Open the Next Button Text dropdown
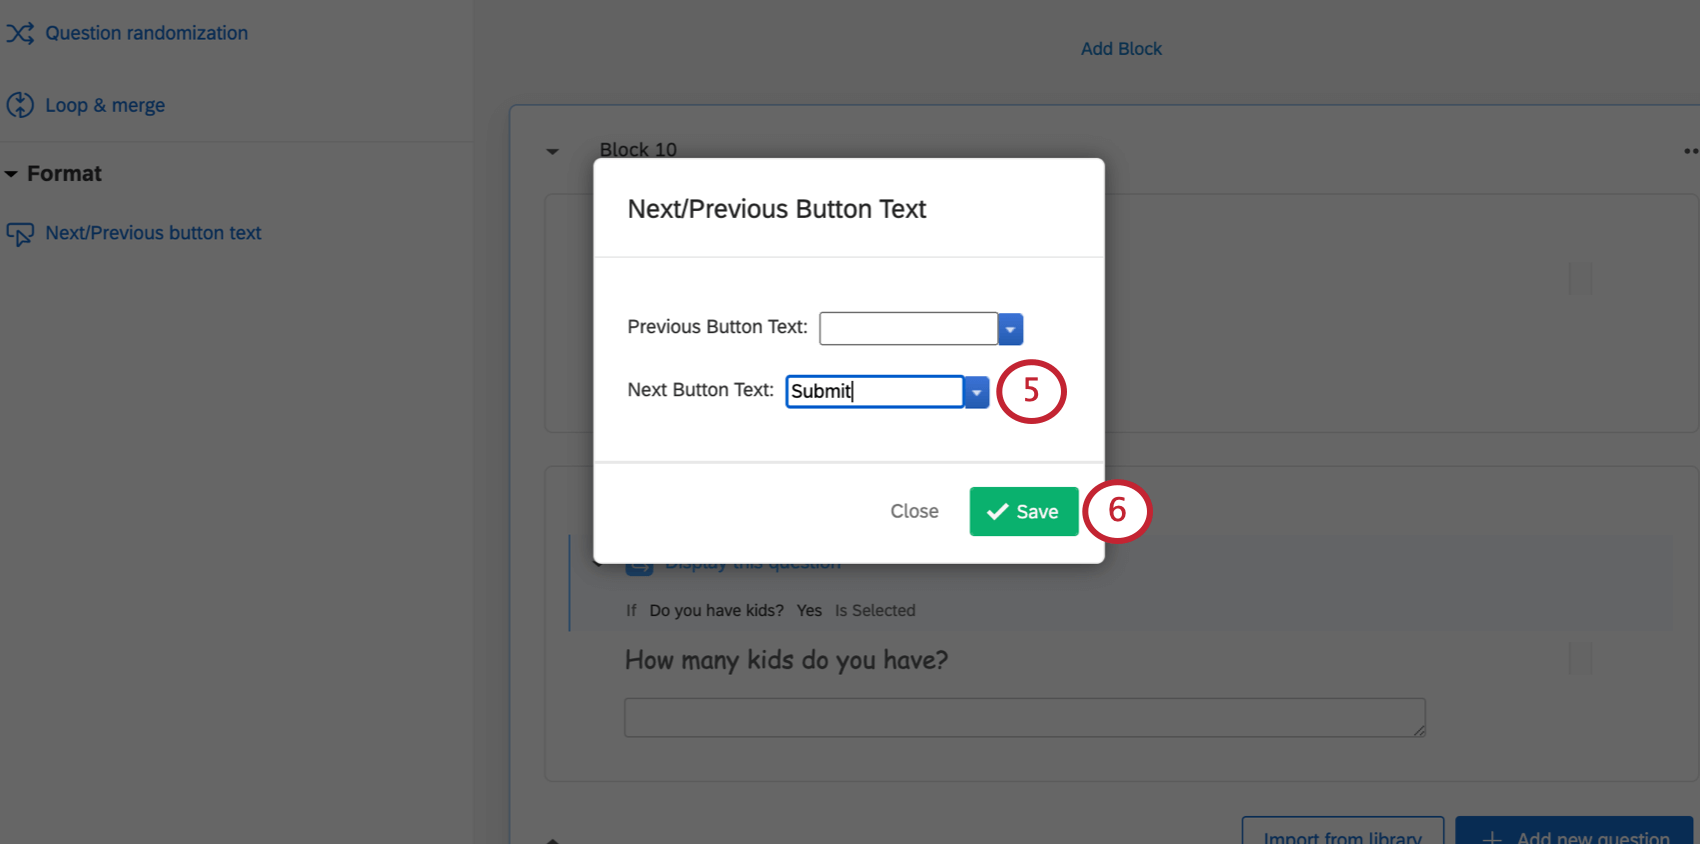Screen dimensions: 1700x844 pos(976,391)
